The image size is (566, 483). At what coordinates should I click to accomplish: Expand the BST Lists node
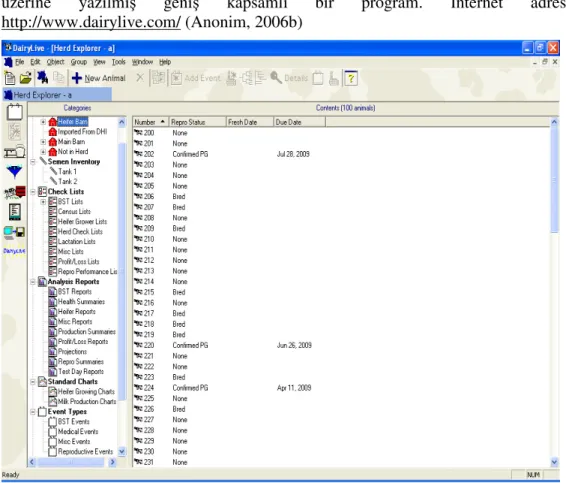point(43,202)
